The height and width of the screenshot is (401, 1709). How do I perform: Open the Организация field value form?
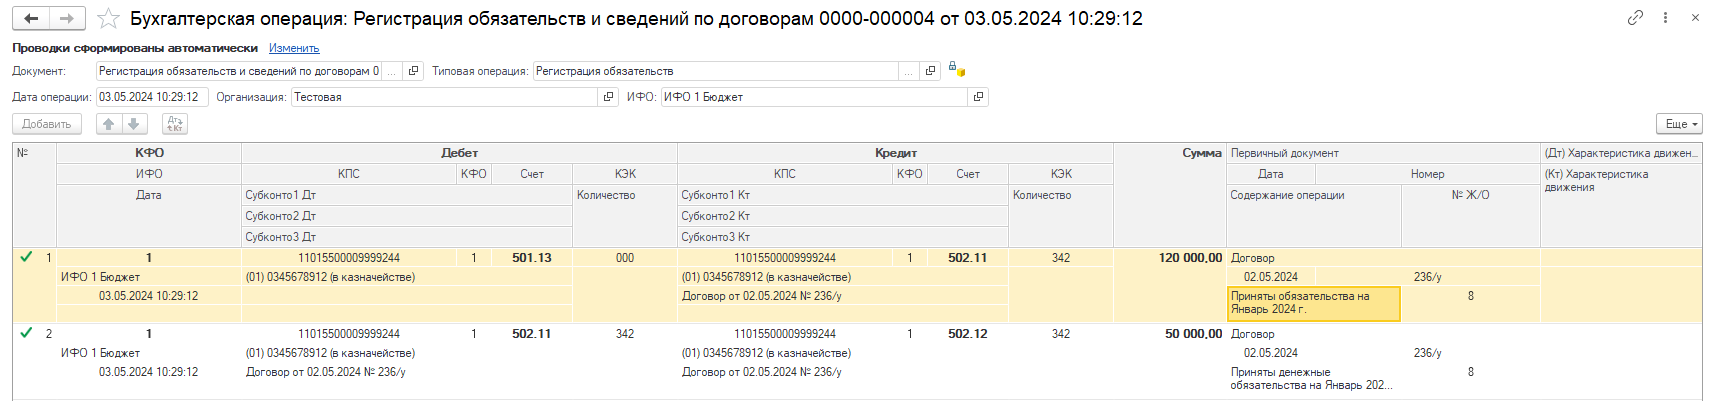click(609, 97)
